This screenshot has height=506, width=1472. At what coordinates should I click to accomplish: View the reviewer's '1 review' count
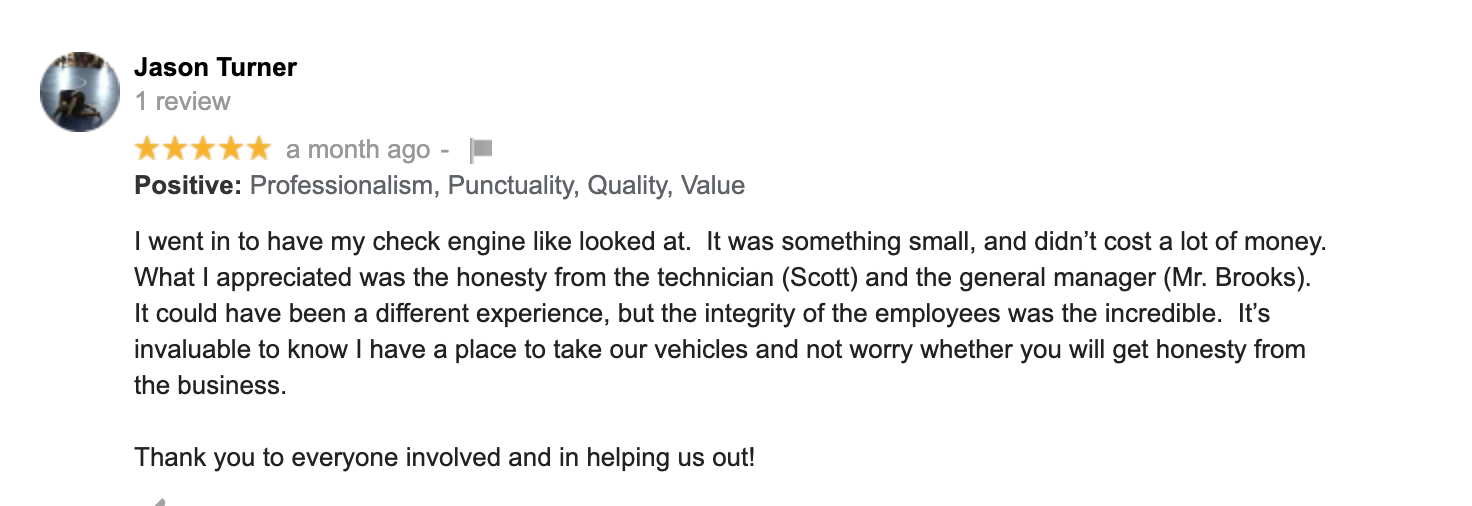182,101
